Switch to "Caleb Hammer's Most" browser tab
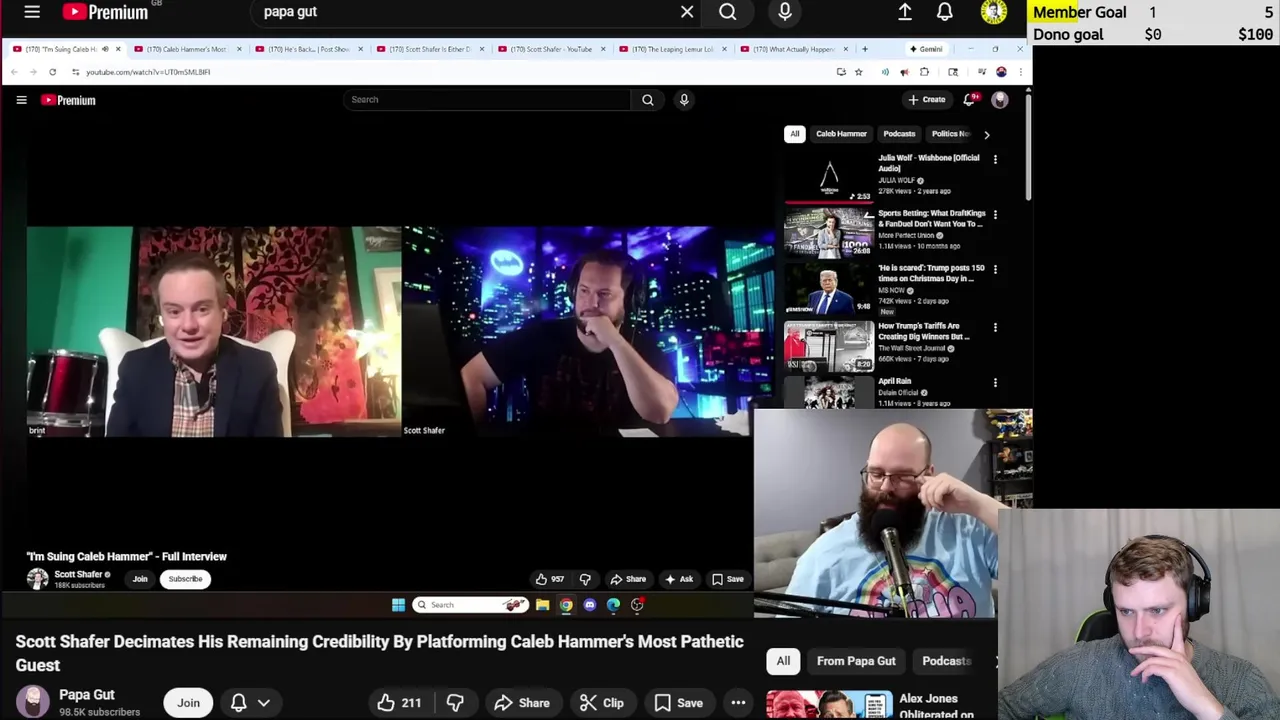This screenshot has width=1280, height=720. coord(185,49)
